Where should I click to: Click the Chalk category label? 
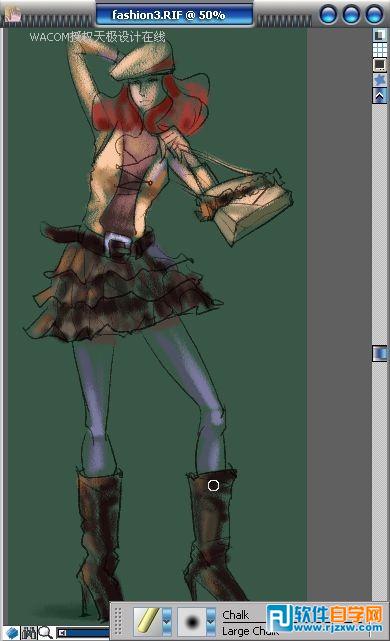click(235, 614)
